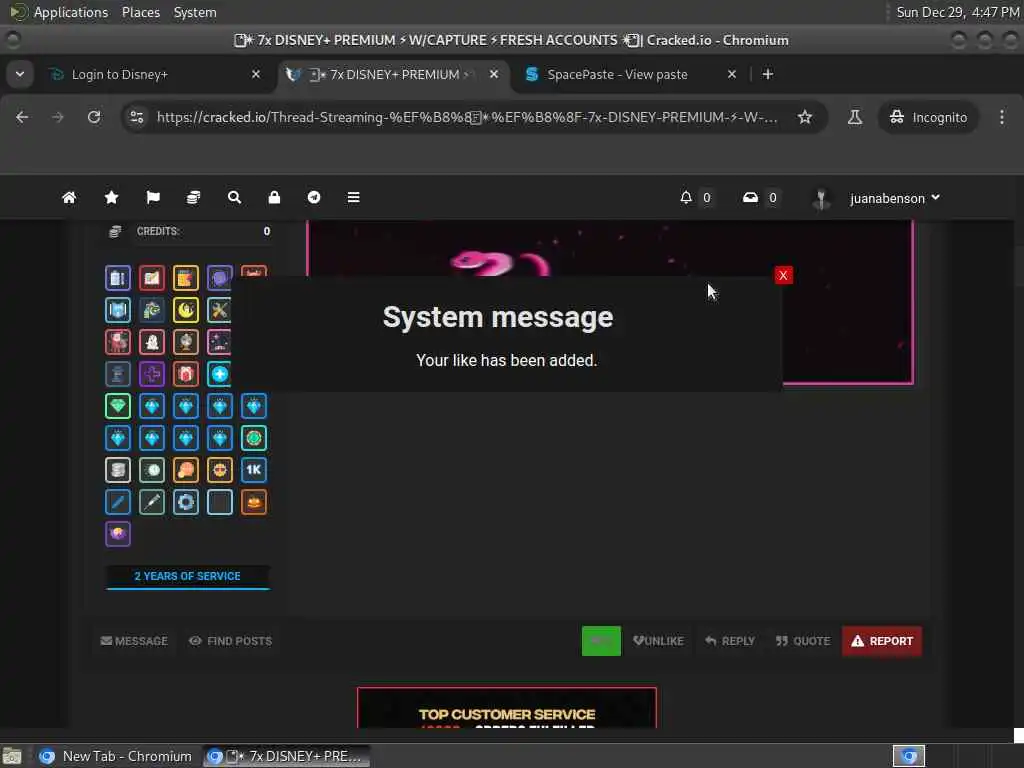Click the show desktop icon in taskbar
The height and width of the screenshot is (768, 1024).
point(12,756)
